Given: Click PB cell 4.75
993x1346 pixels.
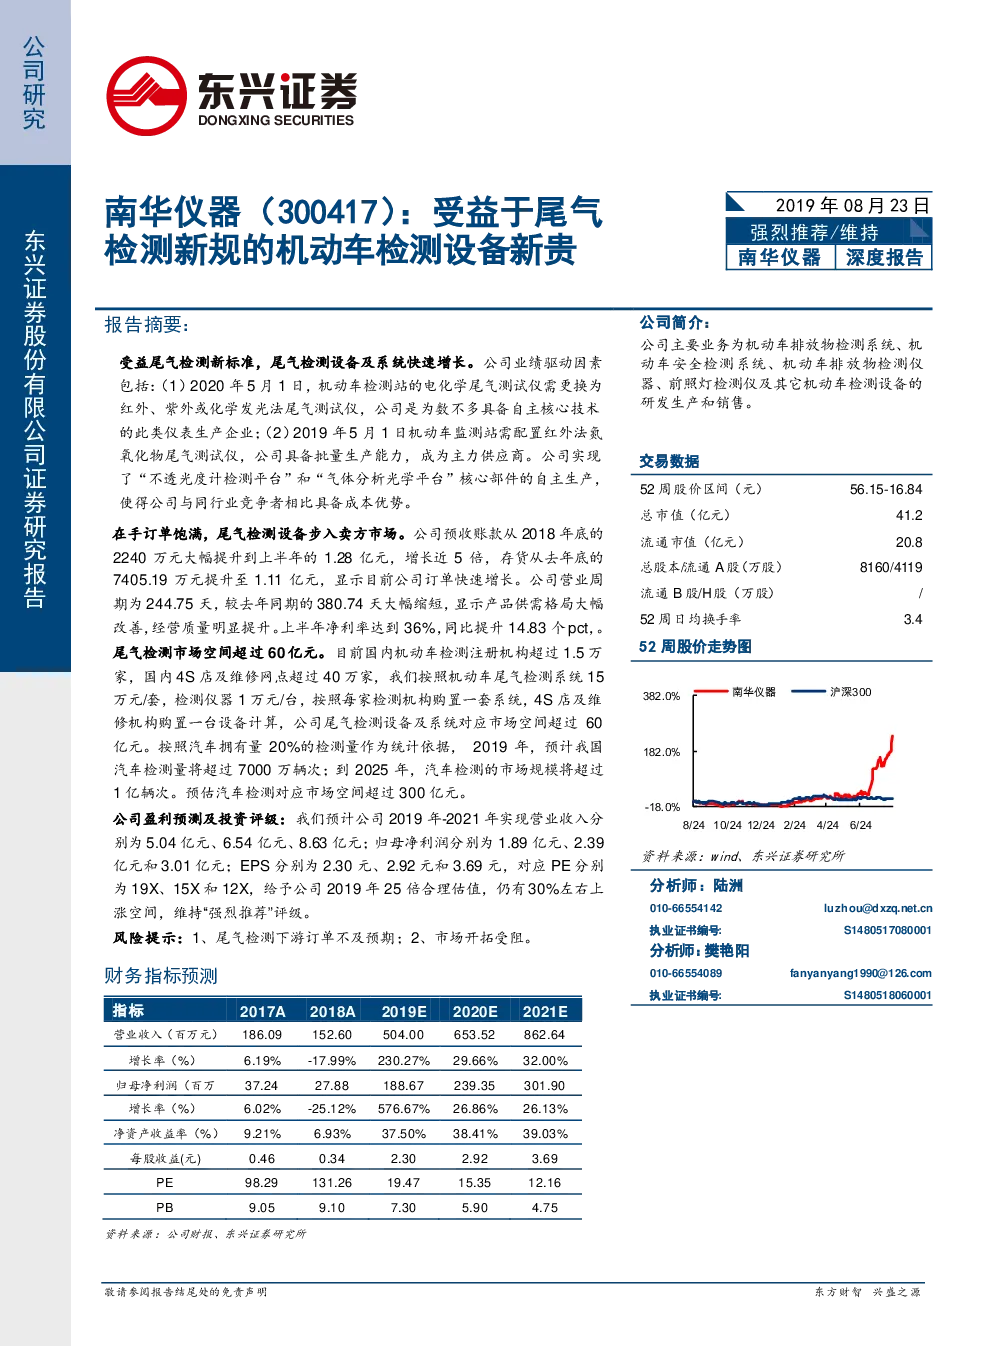Looking at the screenshot, I should click(545, 1208).
